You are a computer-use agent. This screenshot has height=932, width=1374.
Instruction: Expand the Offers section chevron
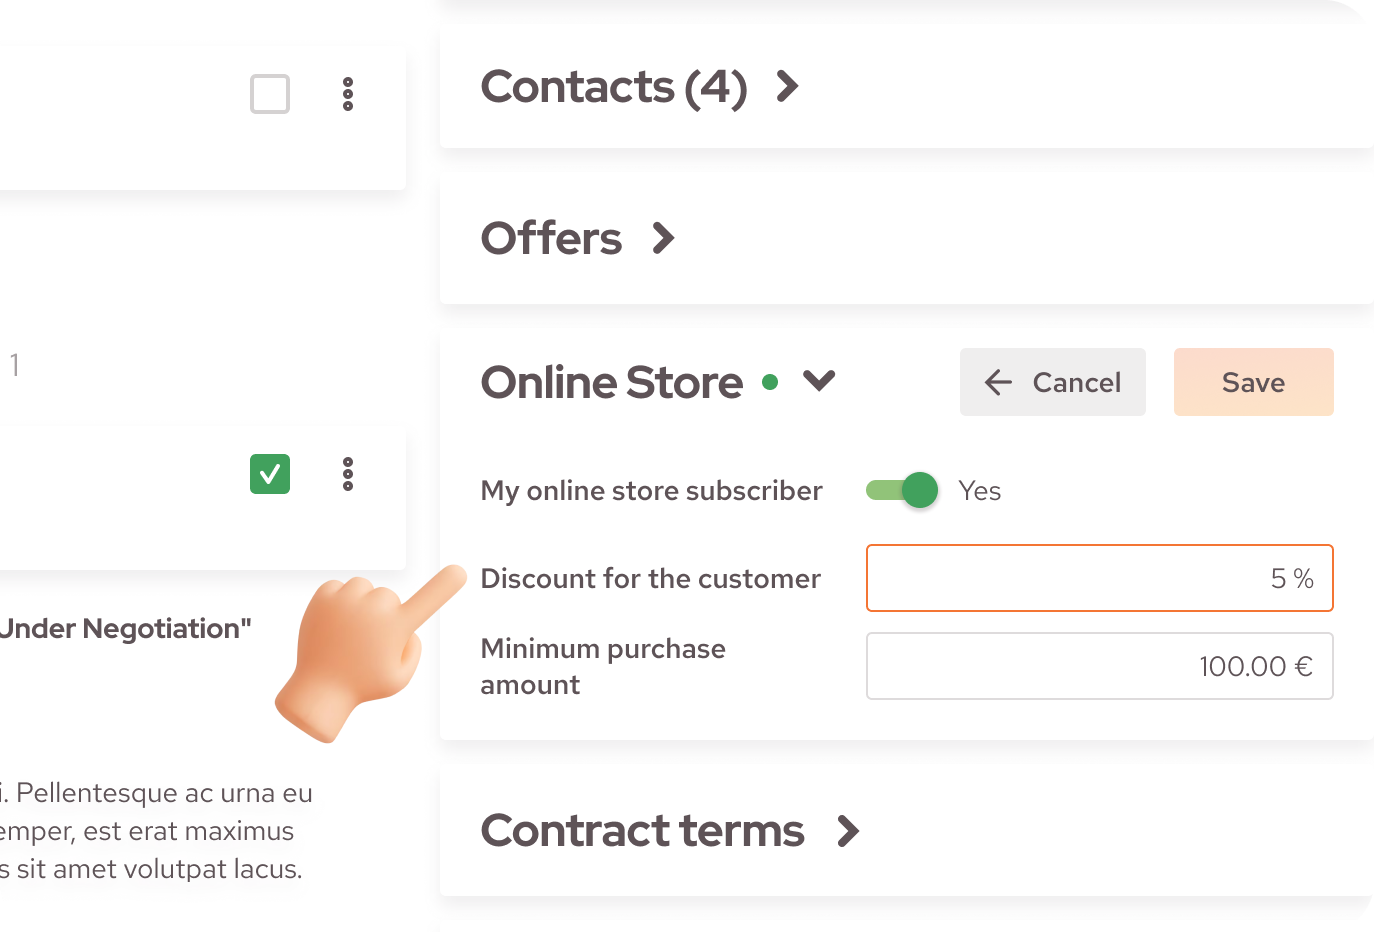662,238
